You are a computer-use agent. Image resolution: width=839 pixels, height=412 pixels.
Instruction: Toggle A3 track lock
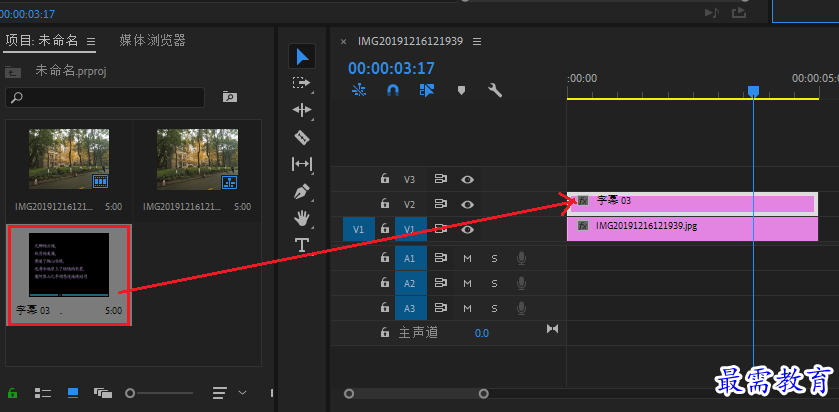pyautogui.click(x=384, y=308)
